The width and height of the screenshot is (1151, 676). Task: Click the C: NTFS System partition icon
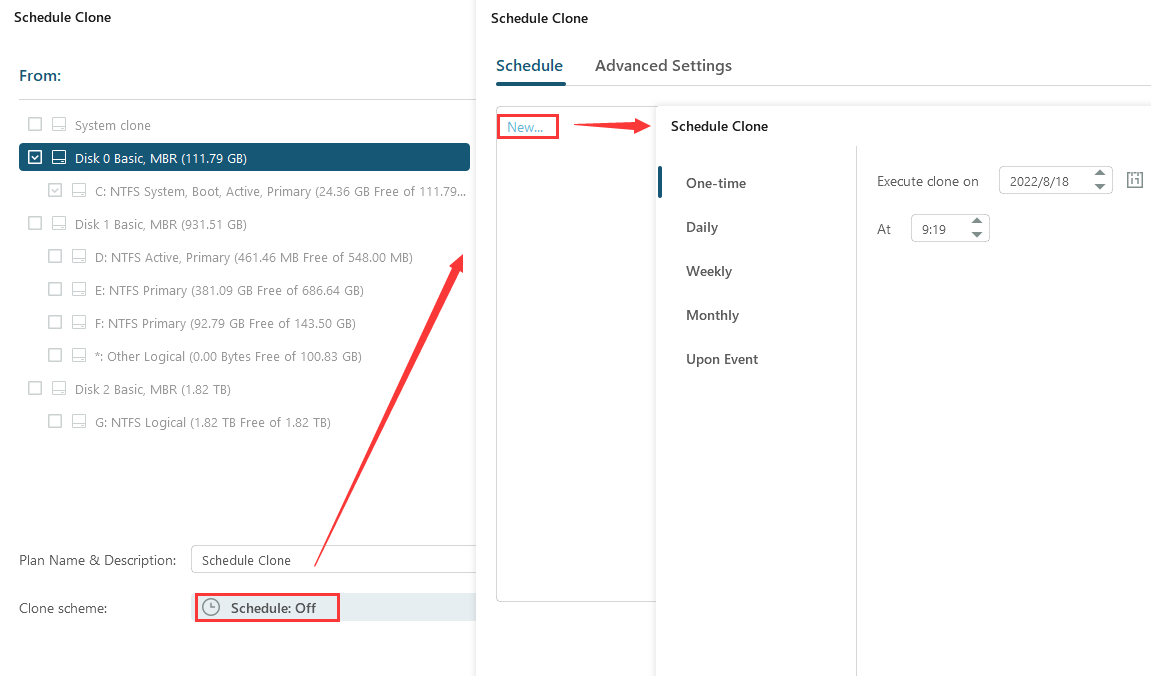click(x=79, y=190)
